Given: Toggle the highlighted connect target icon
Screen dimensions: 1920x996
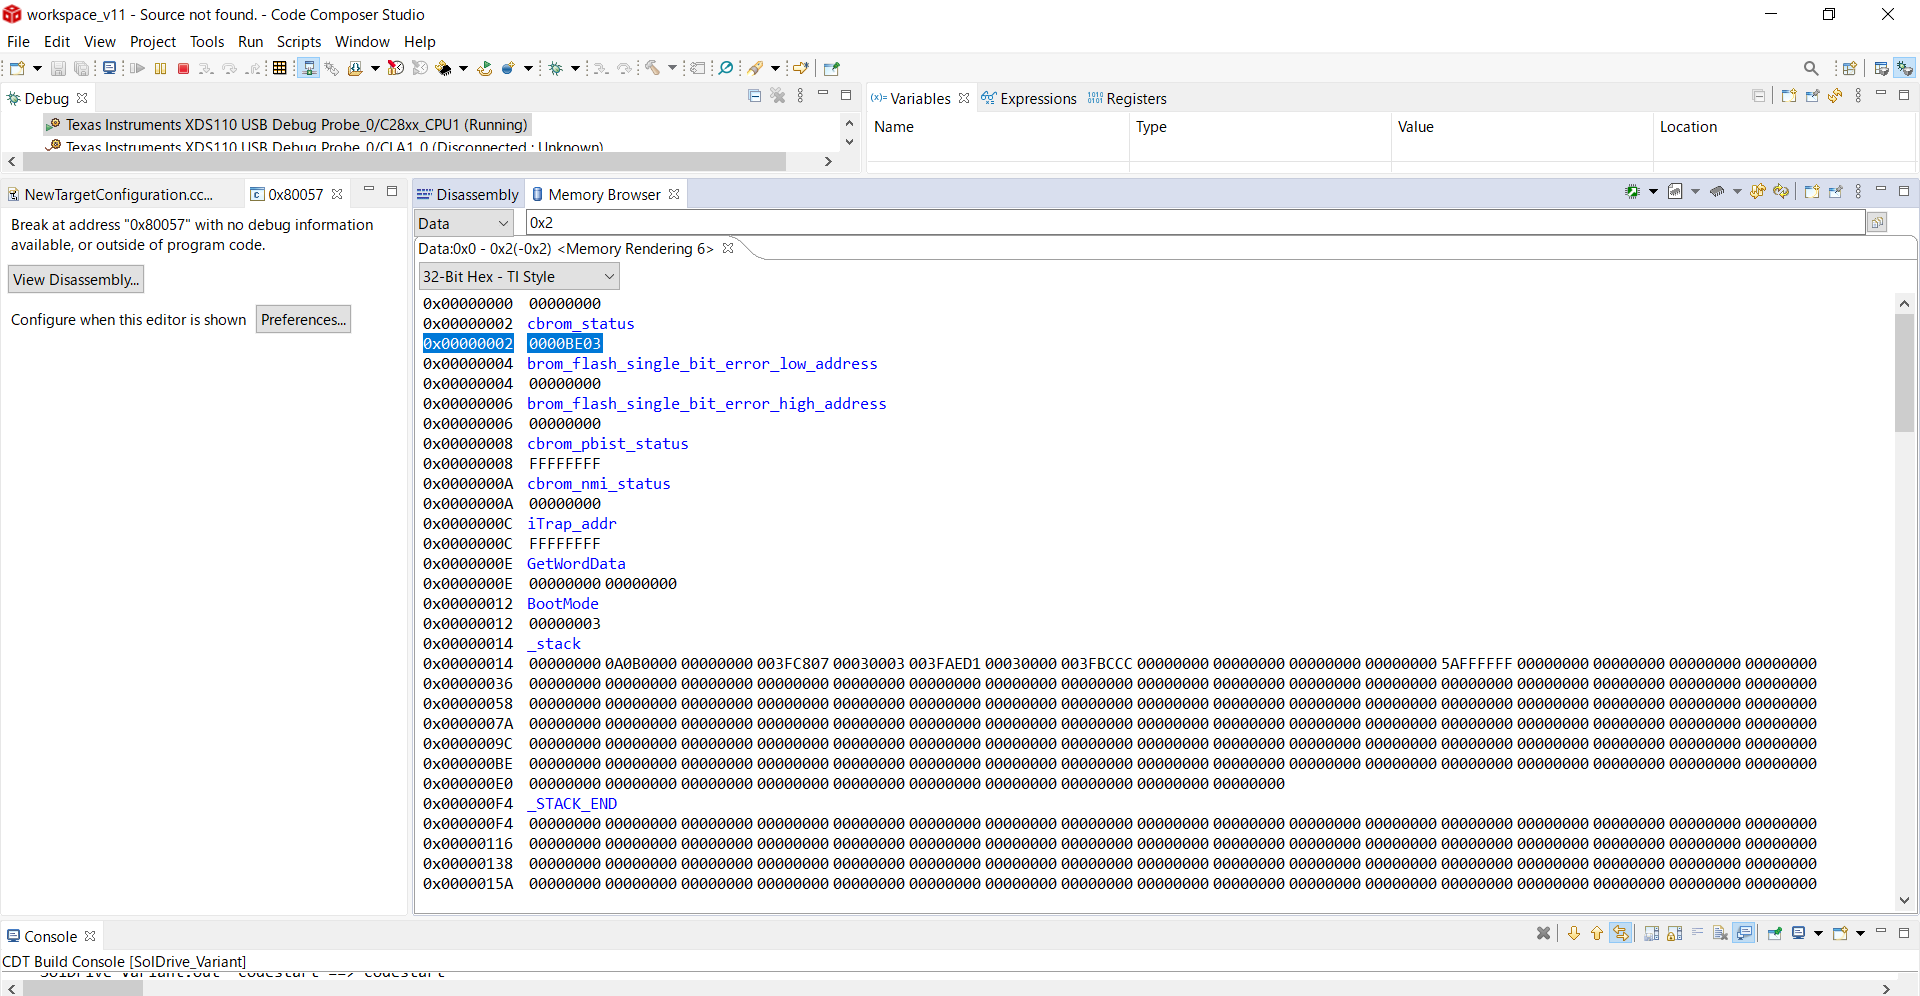Looking at the screenshot, I should click(x=309, y=68).
